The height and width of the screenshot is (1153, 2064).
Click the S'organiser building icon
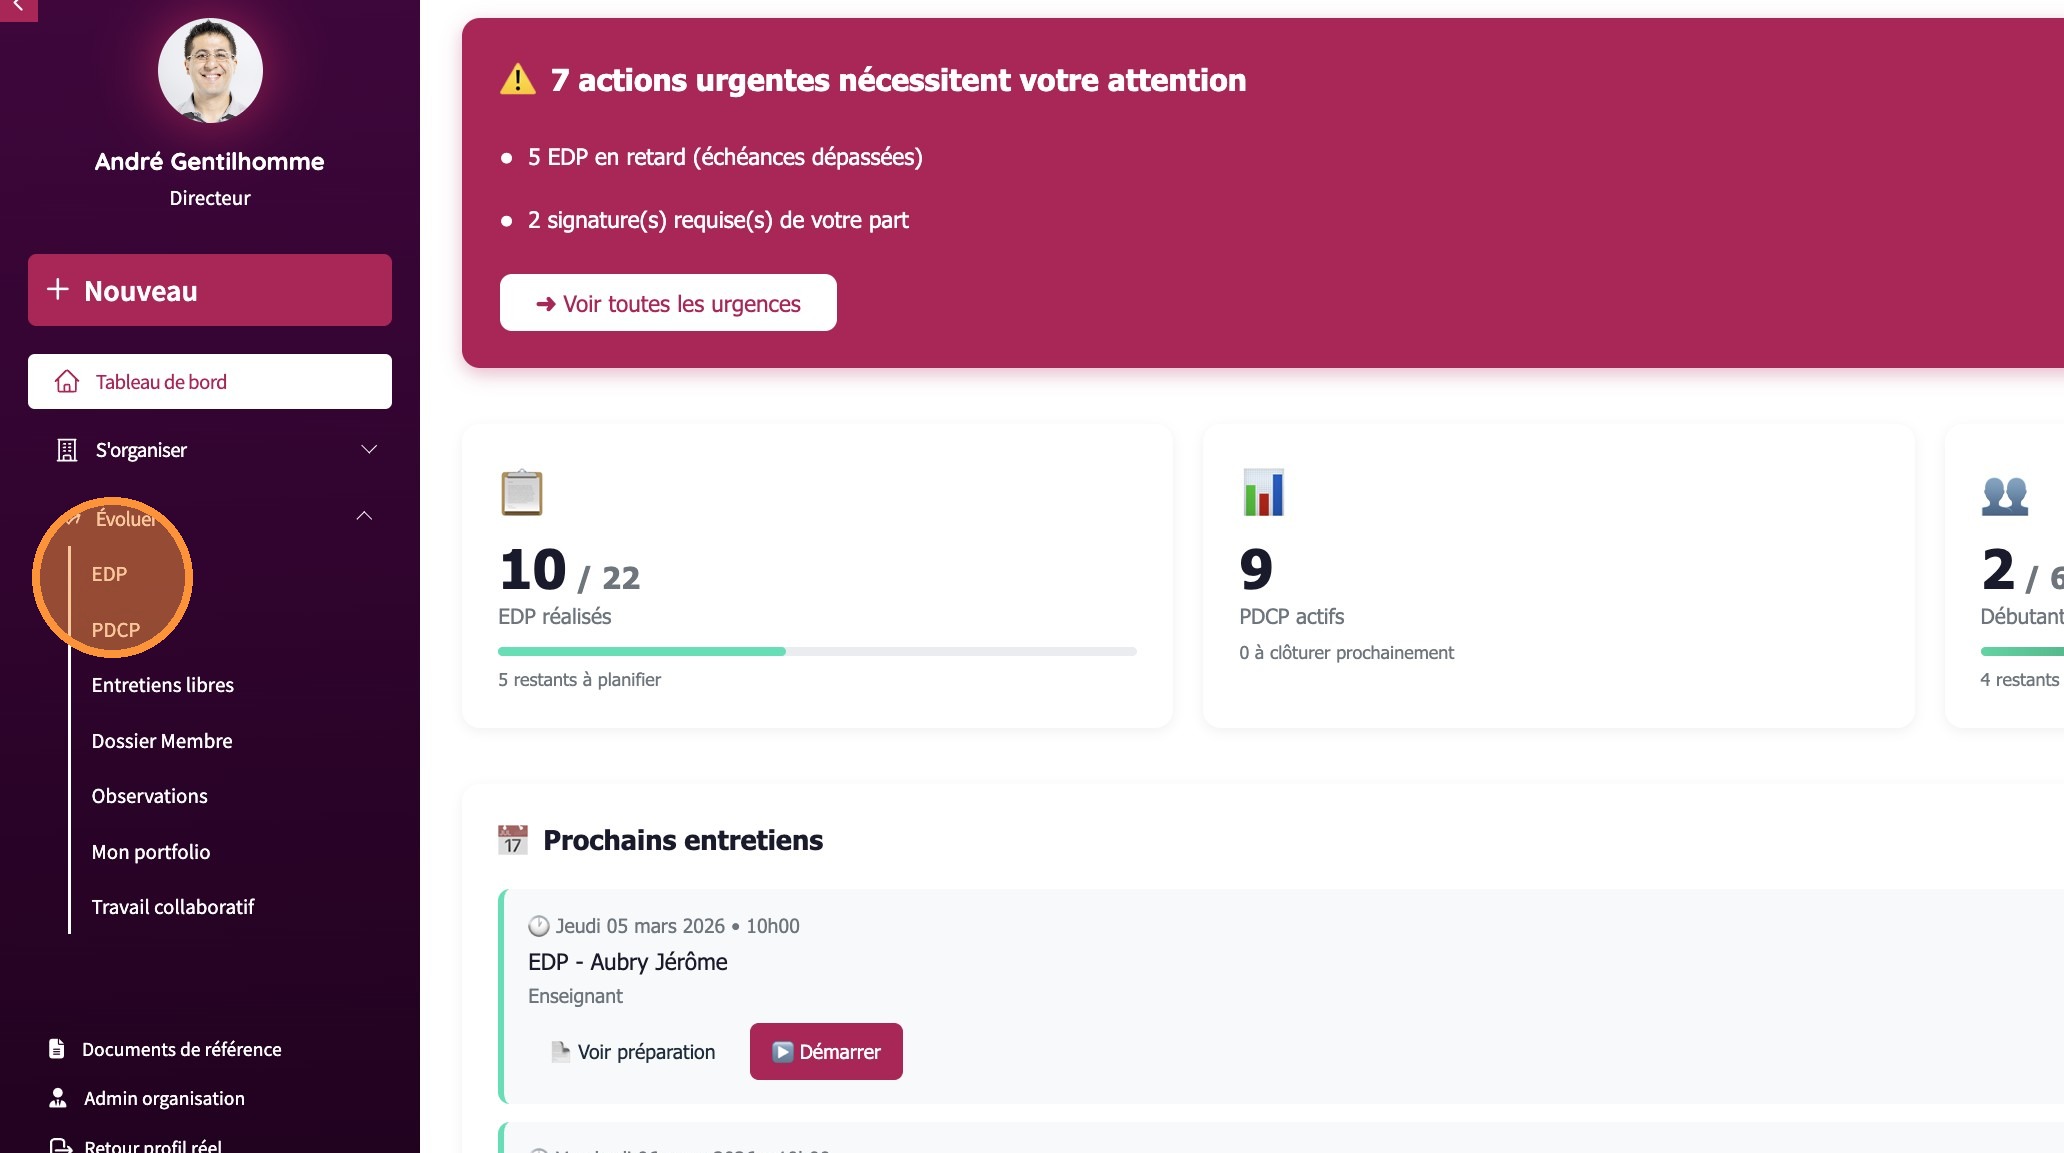point(67,450)
